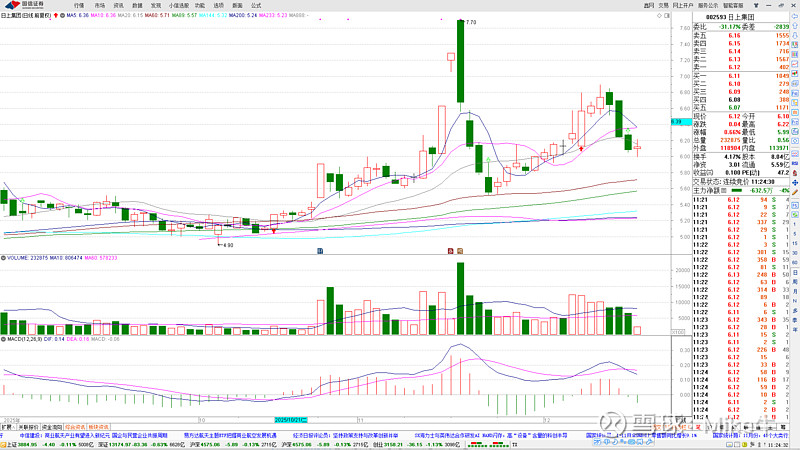The height and width of the screenshot is (450, 800).
Task: Open the 经济日报评论员 news headline
Action: click(345, 436)
